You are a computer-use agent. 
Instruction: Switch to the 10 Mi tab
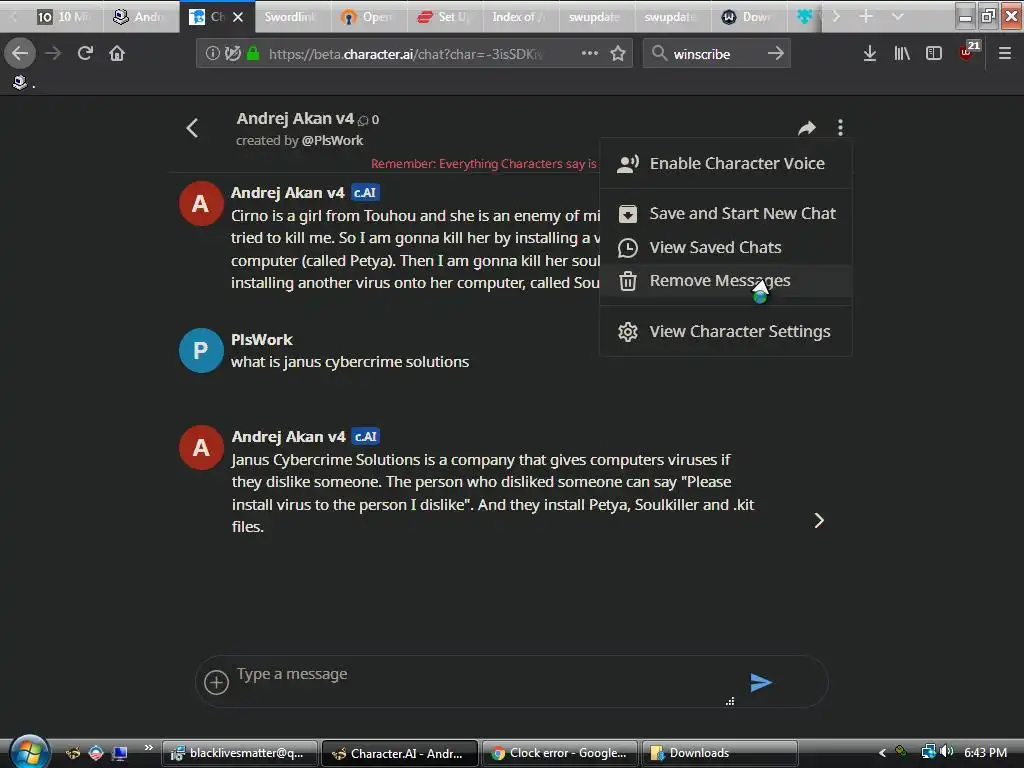click(64, 16)
